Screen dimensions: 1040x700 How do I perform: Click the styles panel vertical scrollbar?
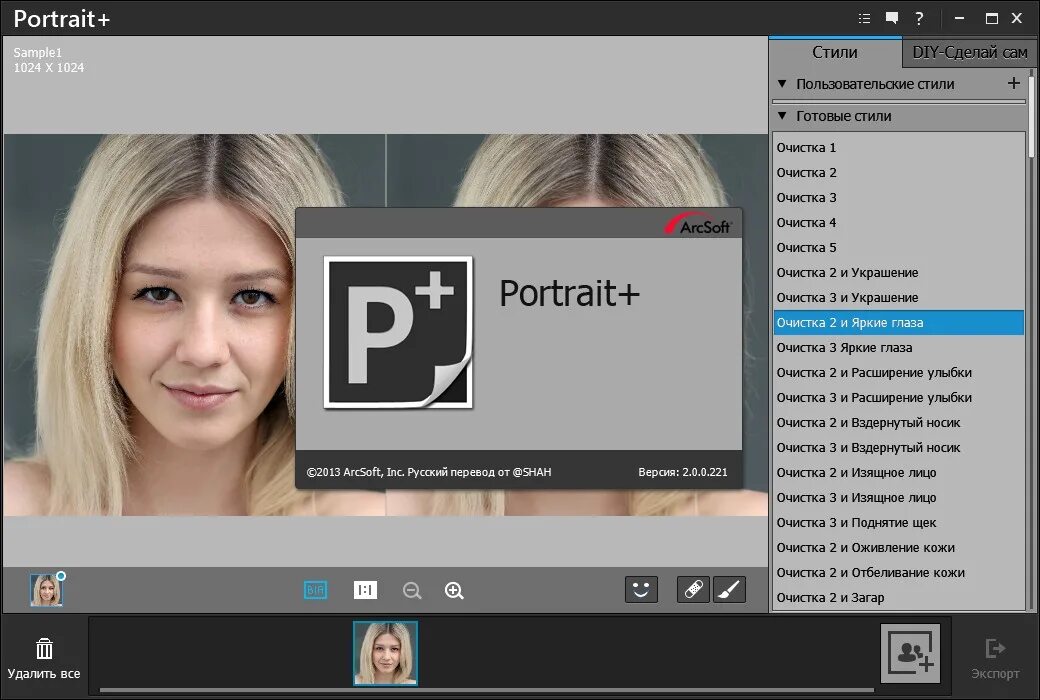1031,116
